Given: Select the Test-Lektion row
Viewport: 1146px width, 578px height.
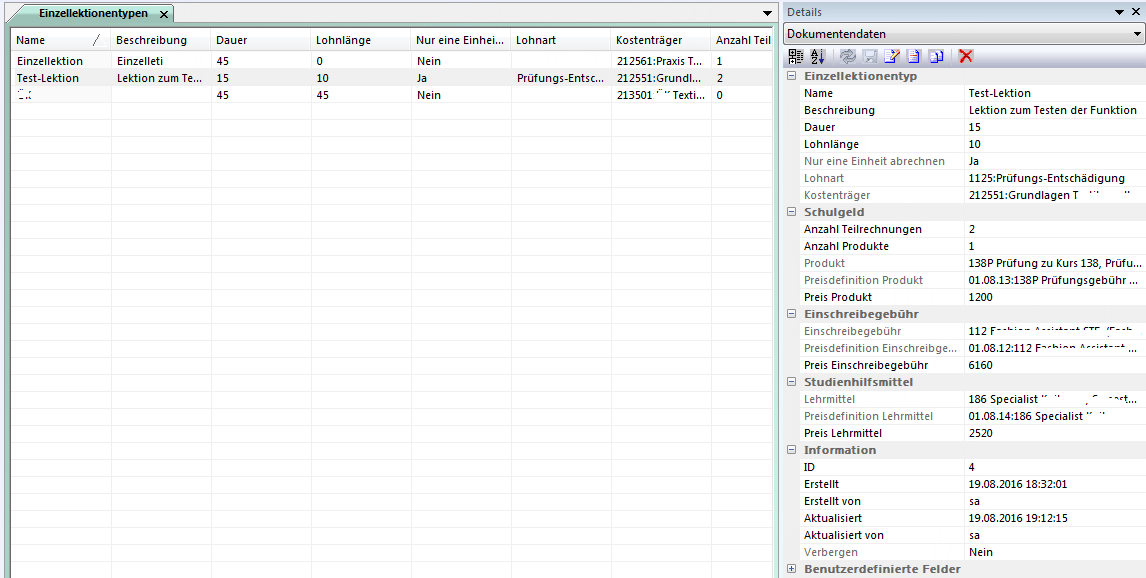Looking at the screenshot, I should pyautogui.click(x=48, y=78).
